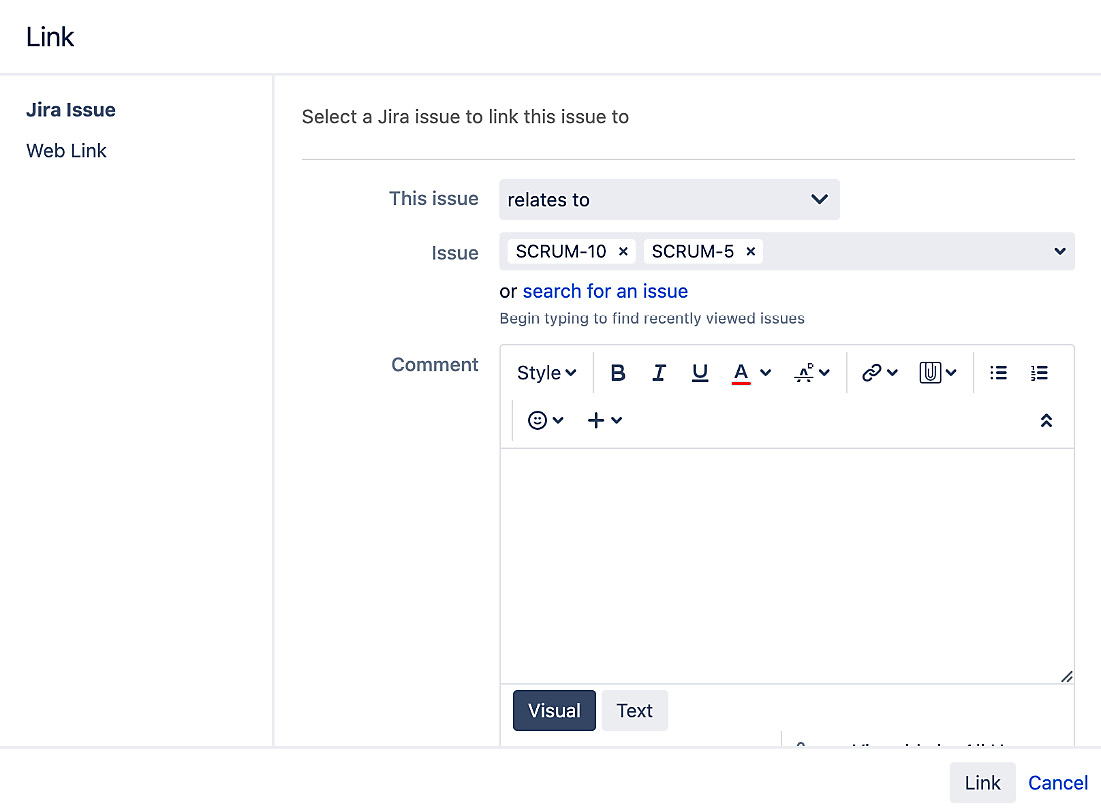
Task: Collapse the formatting toolbar
Action: 1046,420
